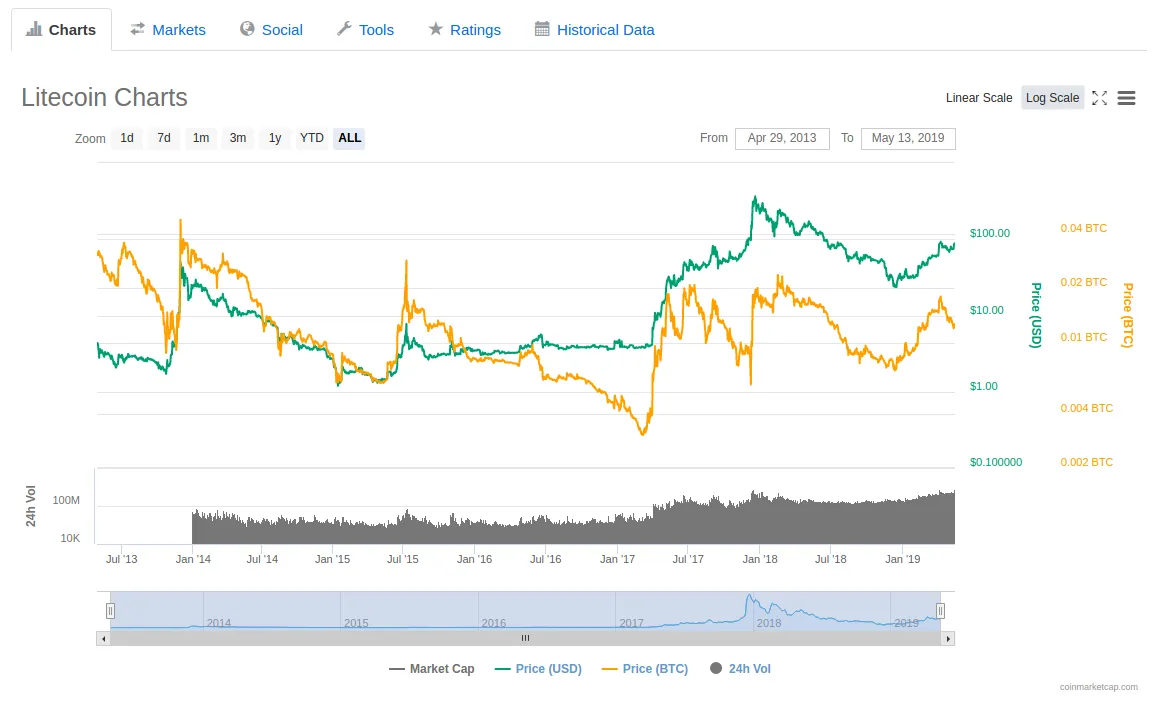Screen dimensions: 1164x710
Task: Go to the Tools tab
Action: (x=365, y=30)
